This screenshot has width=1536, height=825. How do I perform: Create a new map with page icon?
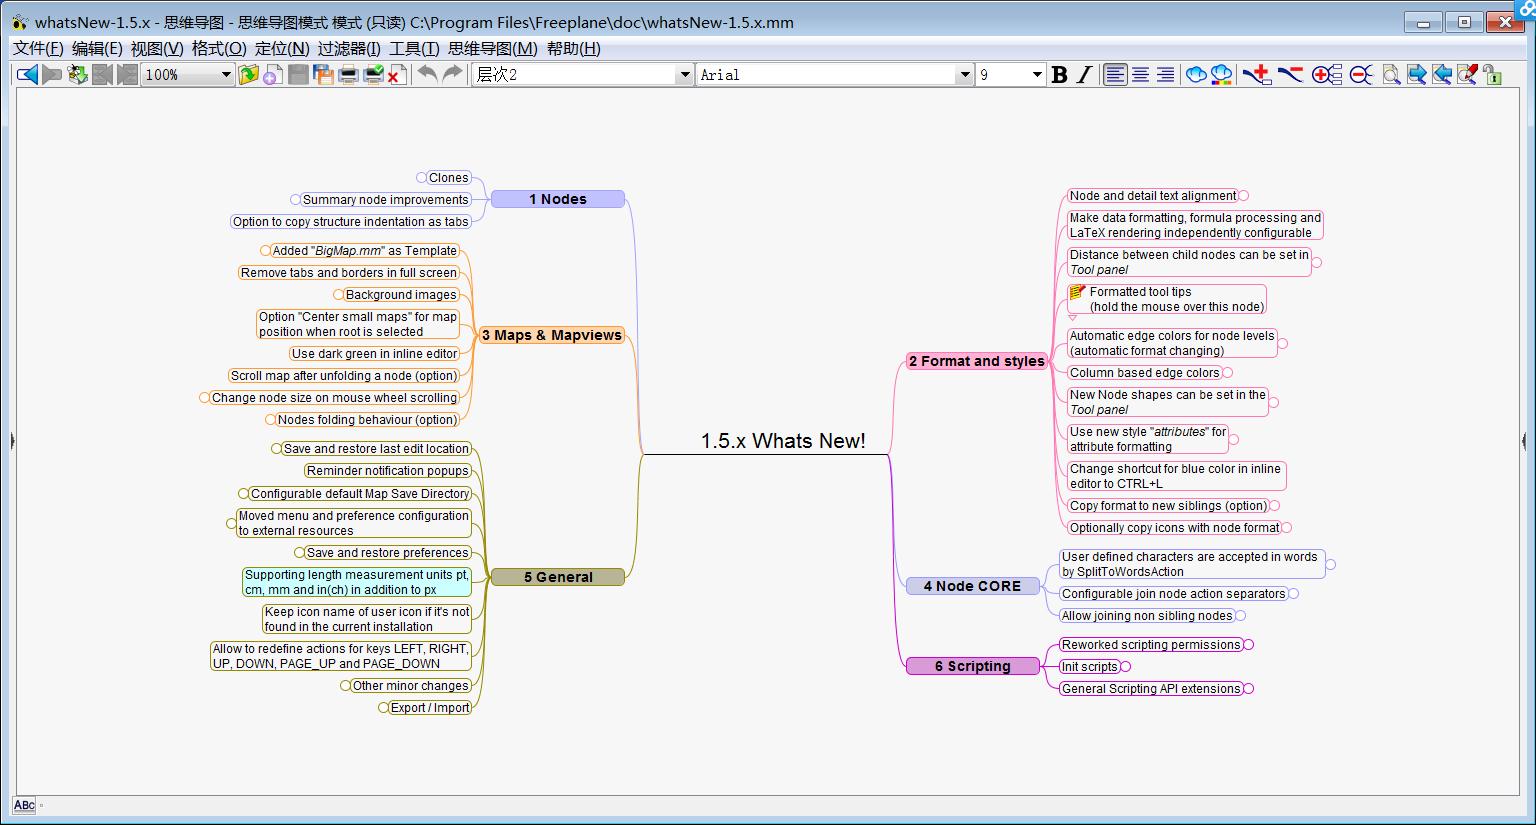pos(273,74)
